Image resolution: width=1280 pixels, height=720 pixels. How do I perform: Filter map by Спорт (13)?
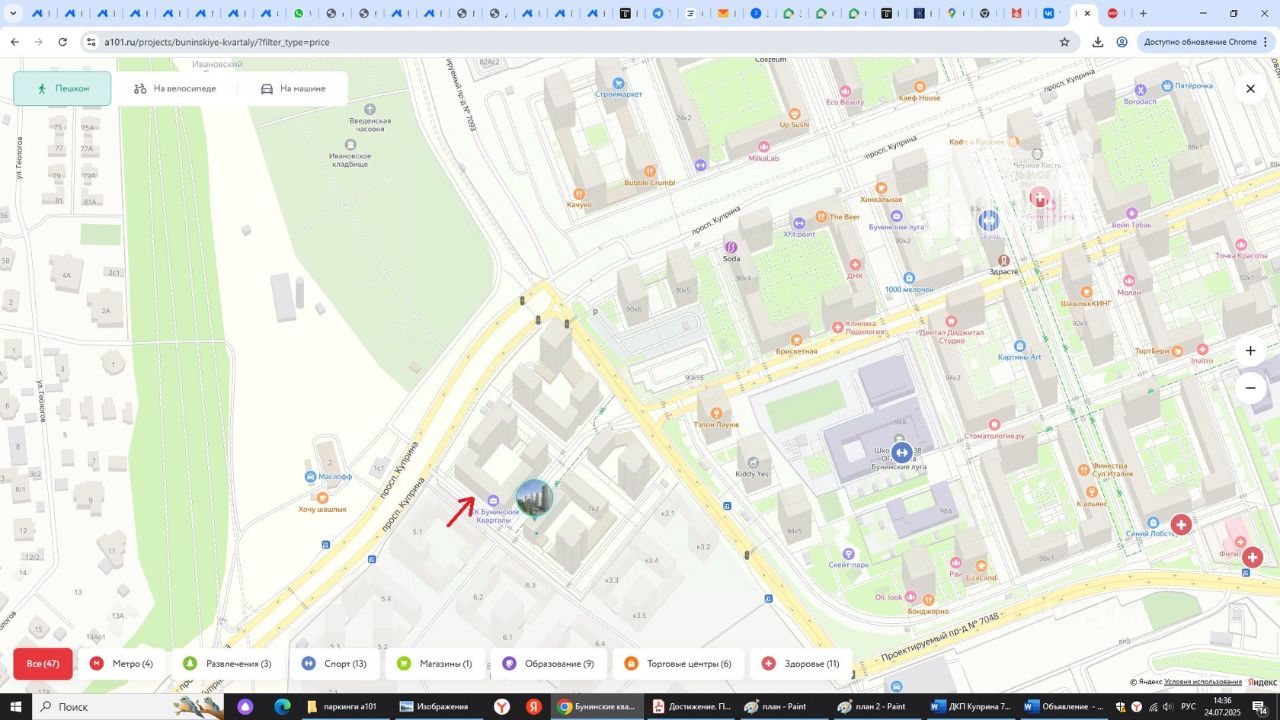(334, 664)
